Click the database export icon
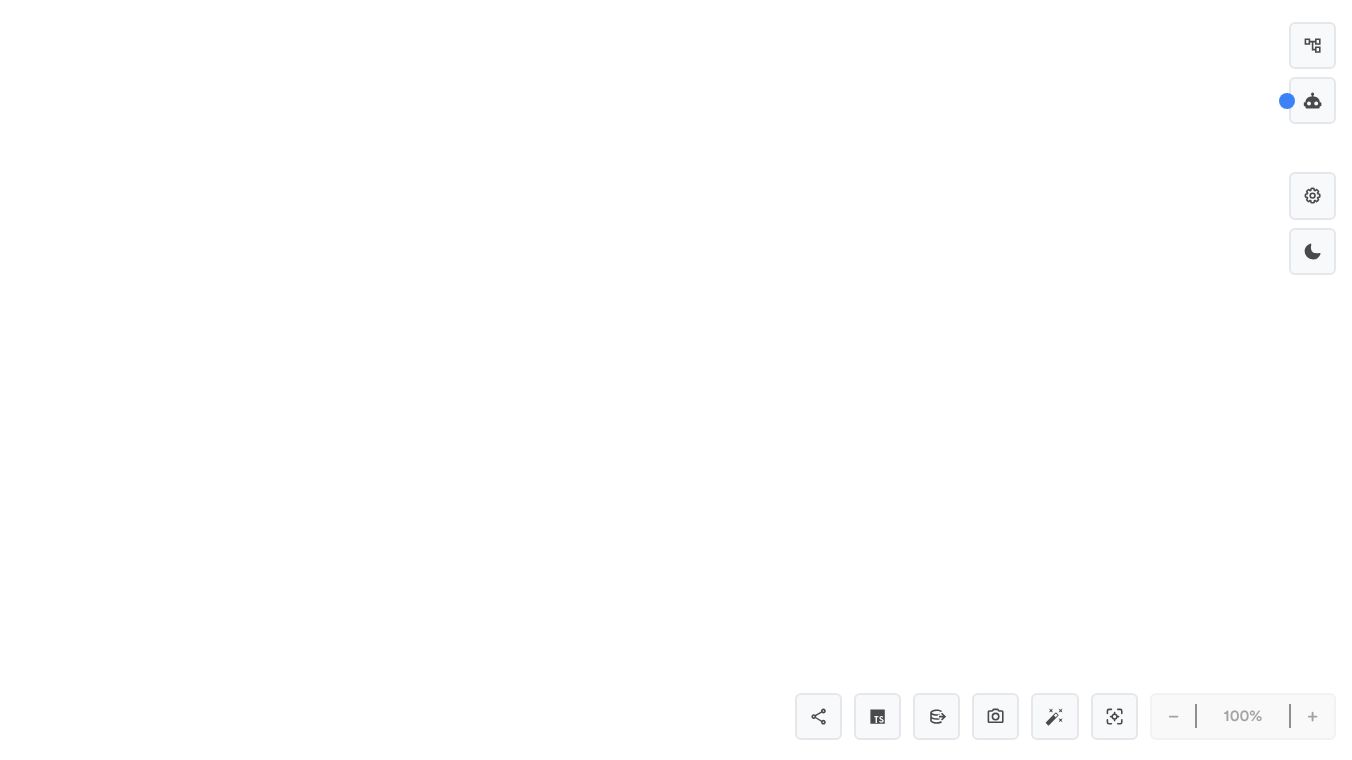 point(936,716)
